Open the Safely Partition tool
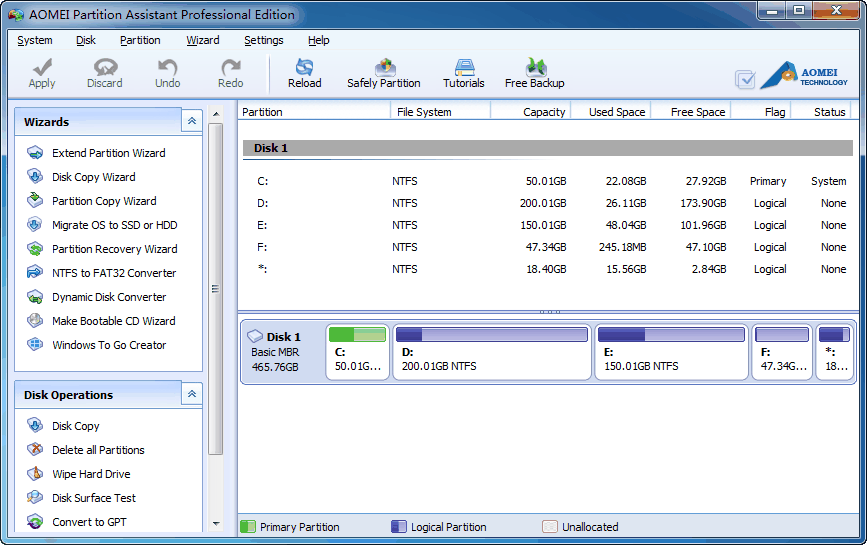Image resolution: width=867 pixels, height=545 pixels. point(384,73)
